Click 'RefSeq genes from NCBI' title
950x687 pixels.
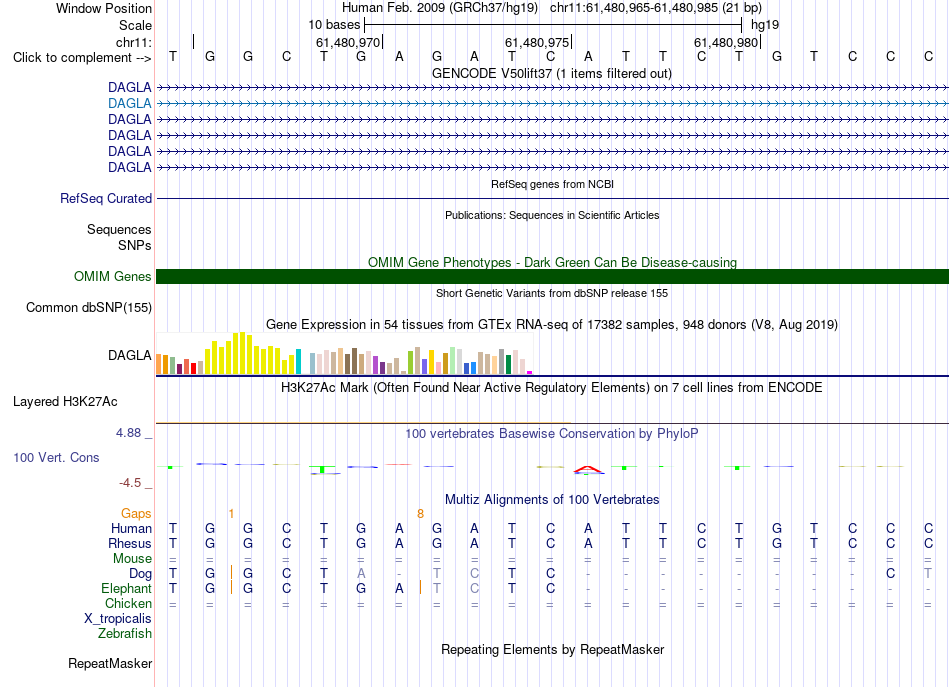pyautogui.click(x=552, y=184)
